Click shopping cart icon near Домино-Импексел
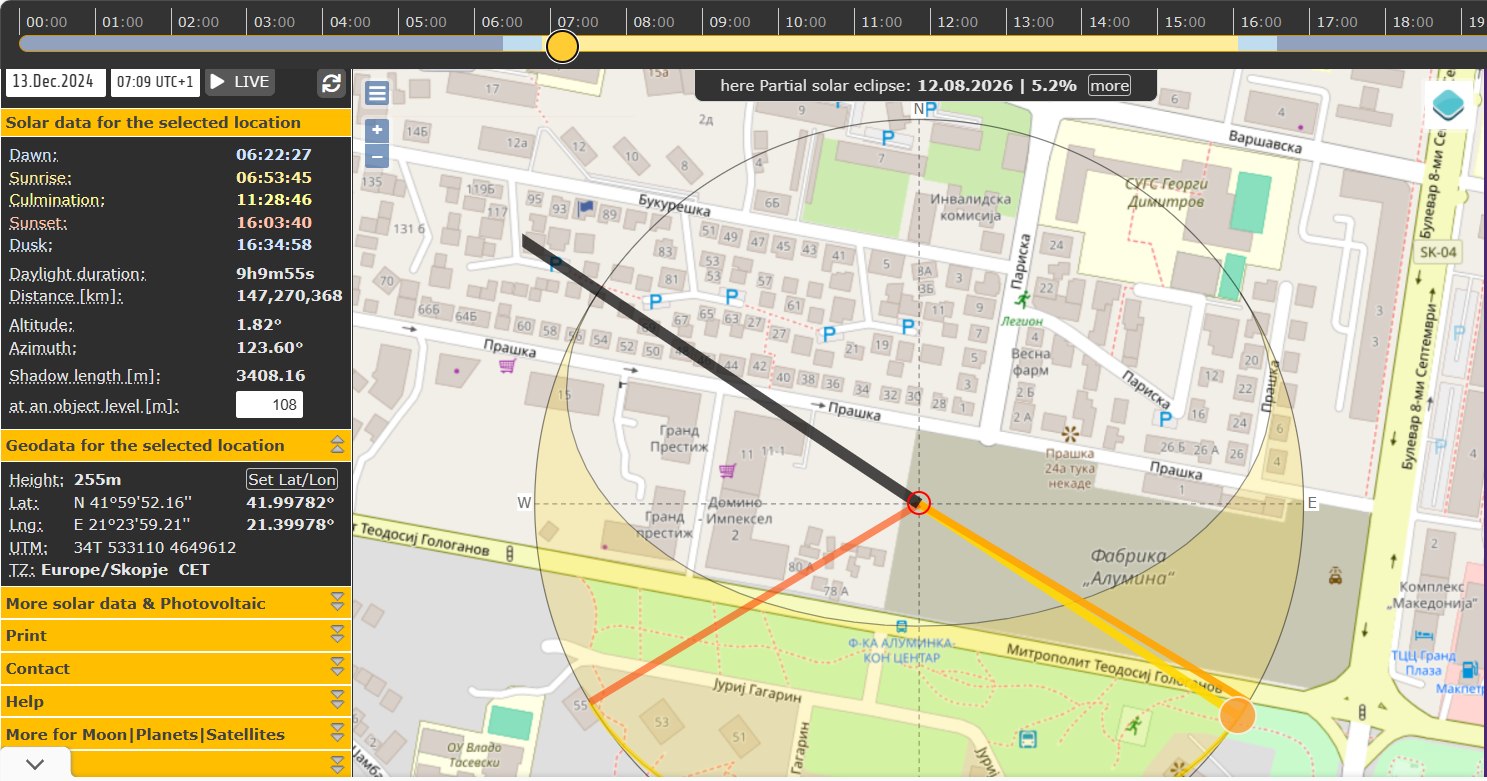The width and height of the screenshot is (1487, 781). [x=727, y=470]
